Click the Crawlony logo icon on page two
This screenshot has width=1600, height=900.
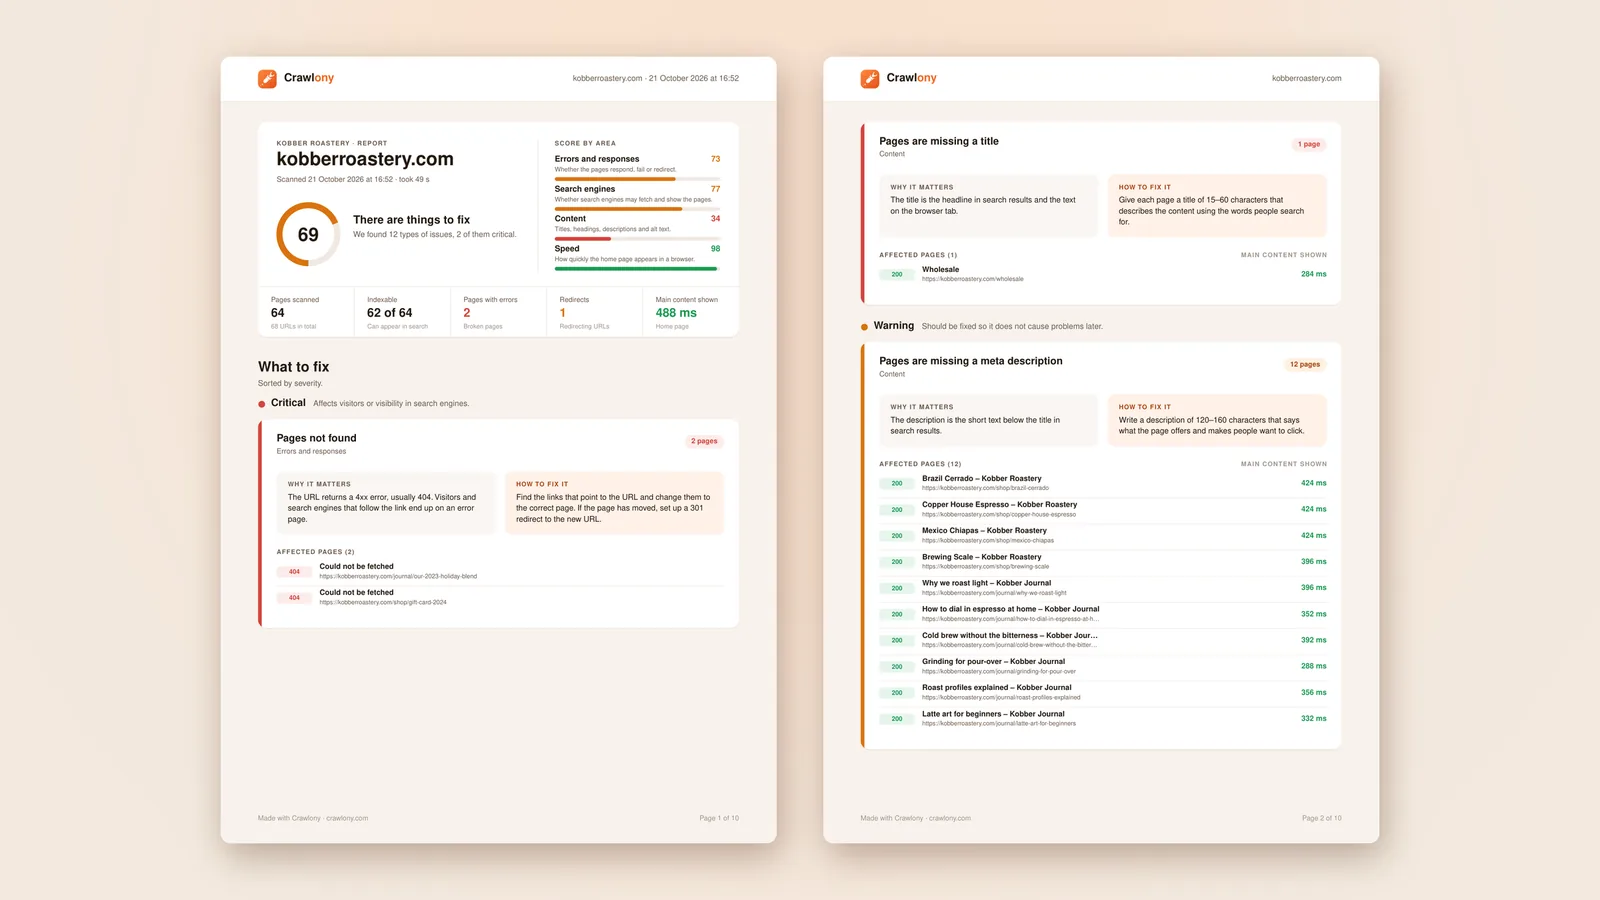870,79
